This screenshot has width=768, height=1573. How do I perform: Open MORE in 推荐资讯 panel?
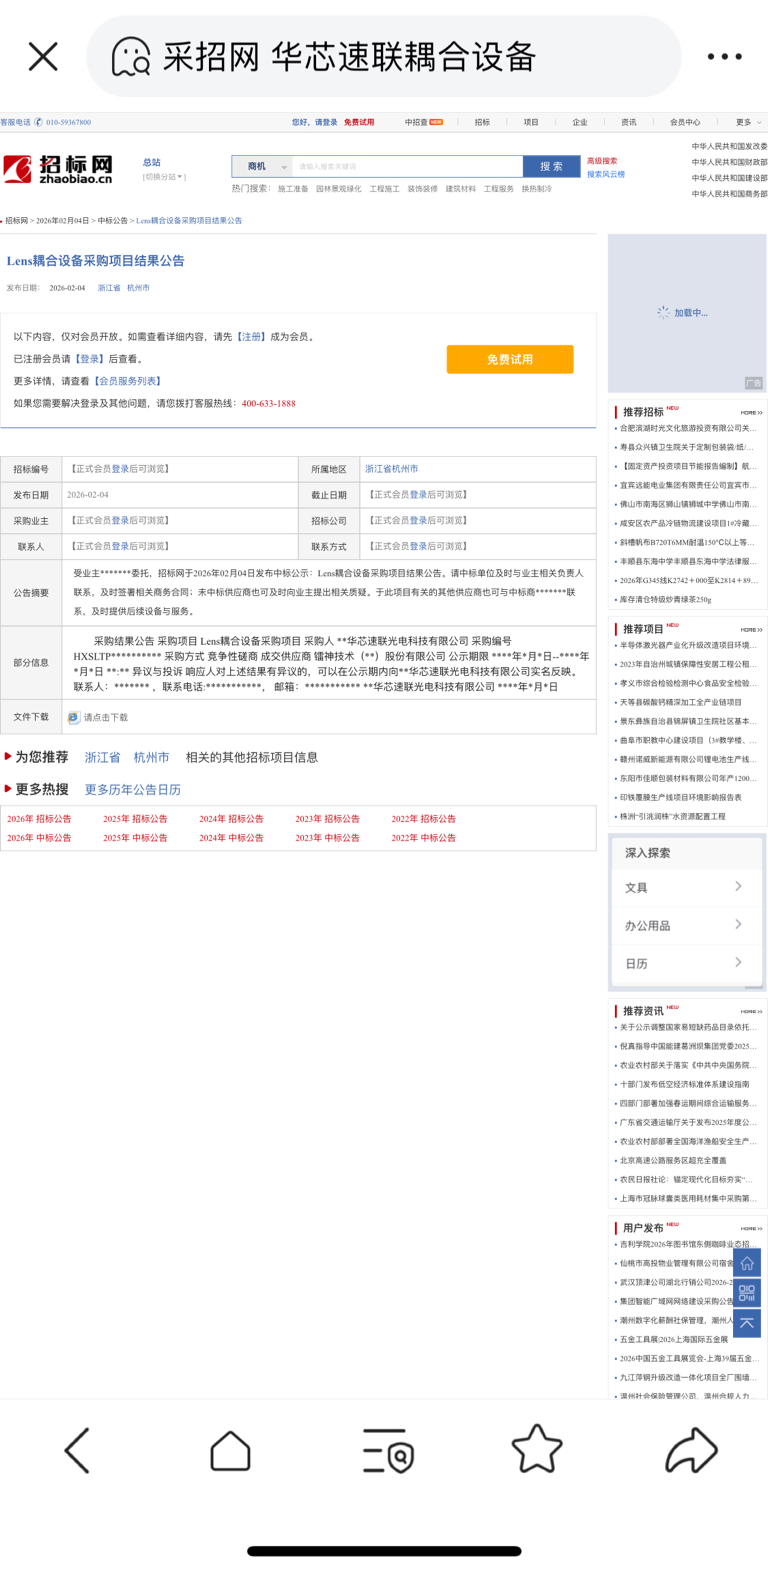click(751, 1011)
